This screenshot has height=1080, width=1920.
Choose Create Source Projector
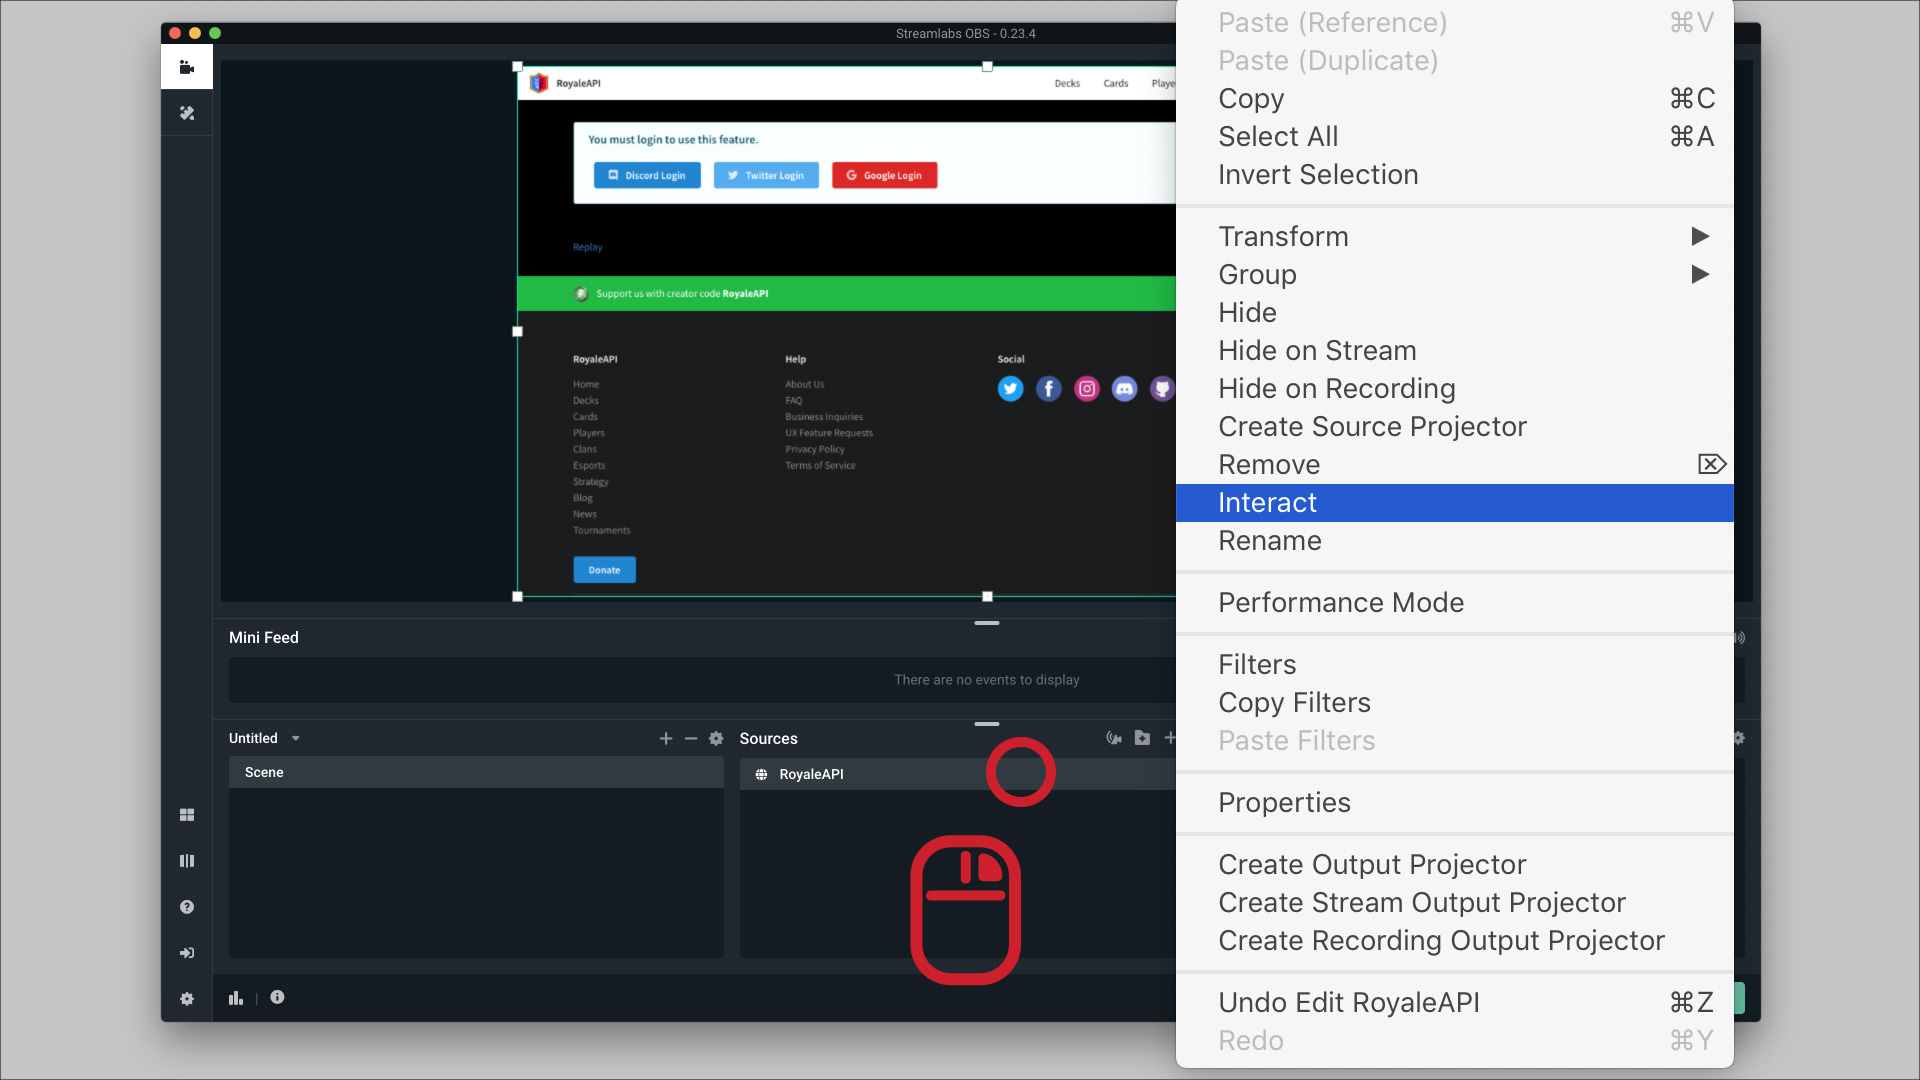pos(1455,426)
